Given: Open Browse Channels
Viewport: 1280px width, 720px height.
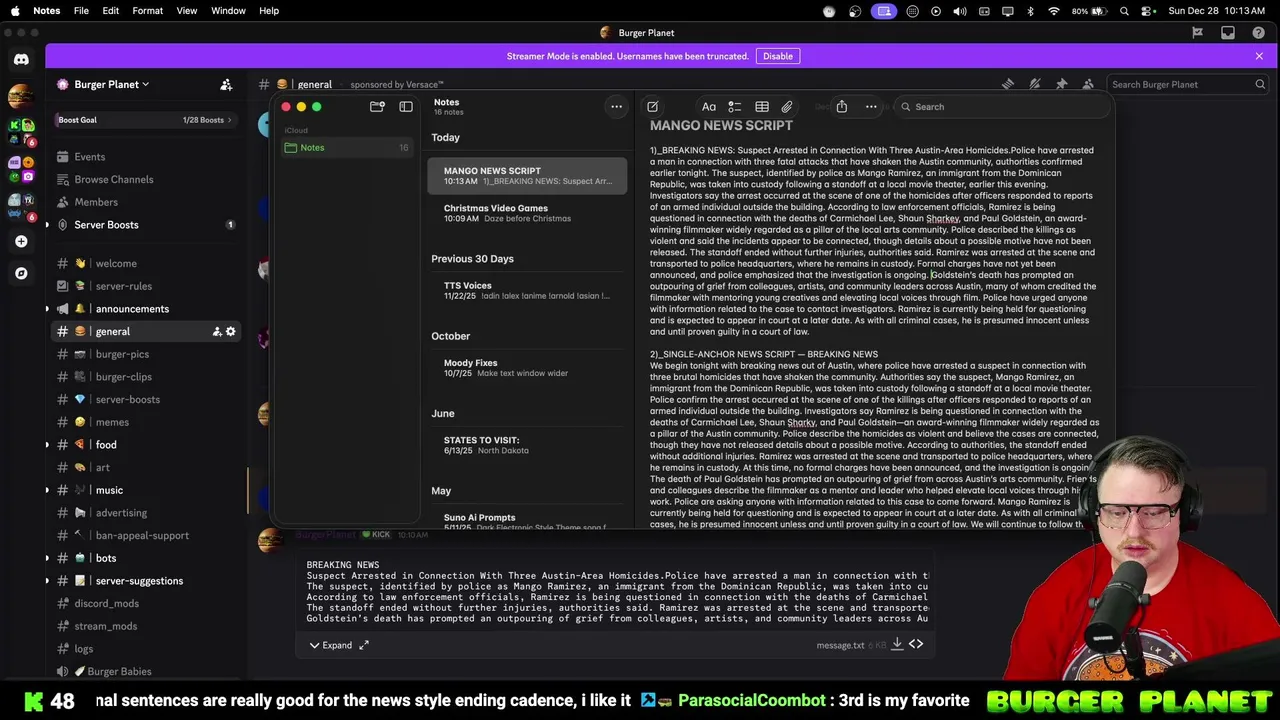Looking at the screenshot, I should [x=145, y=180].
